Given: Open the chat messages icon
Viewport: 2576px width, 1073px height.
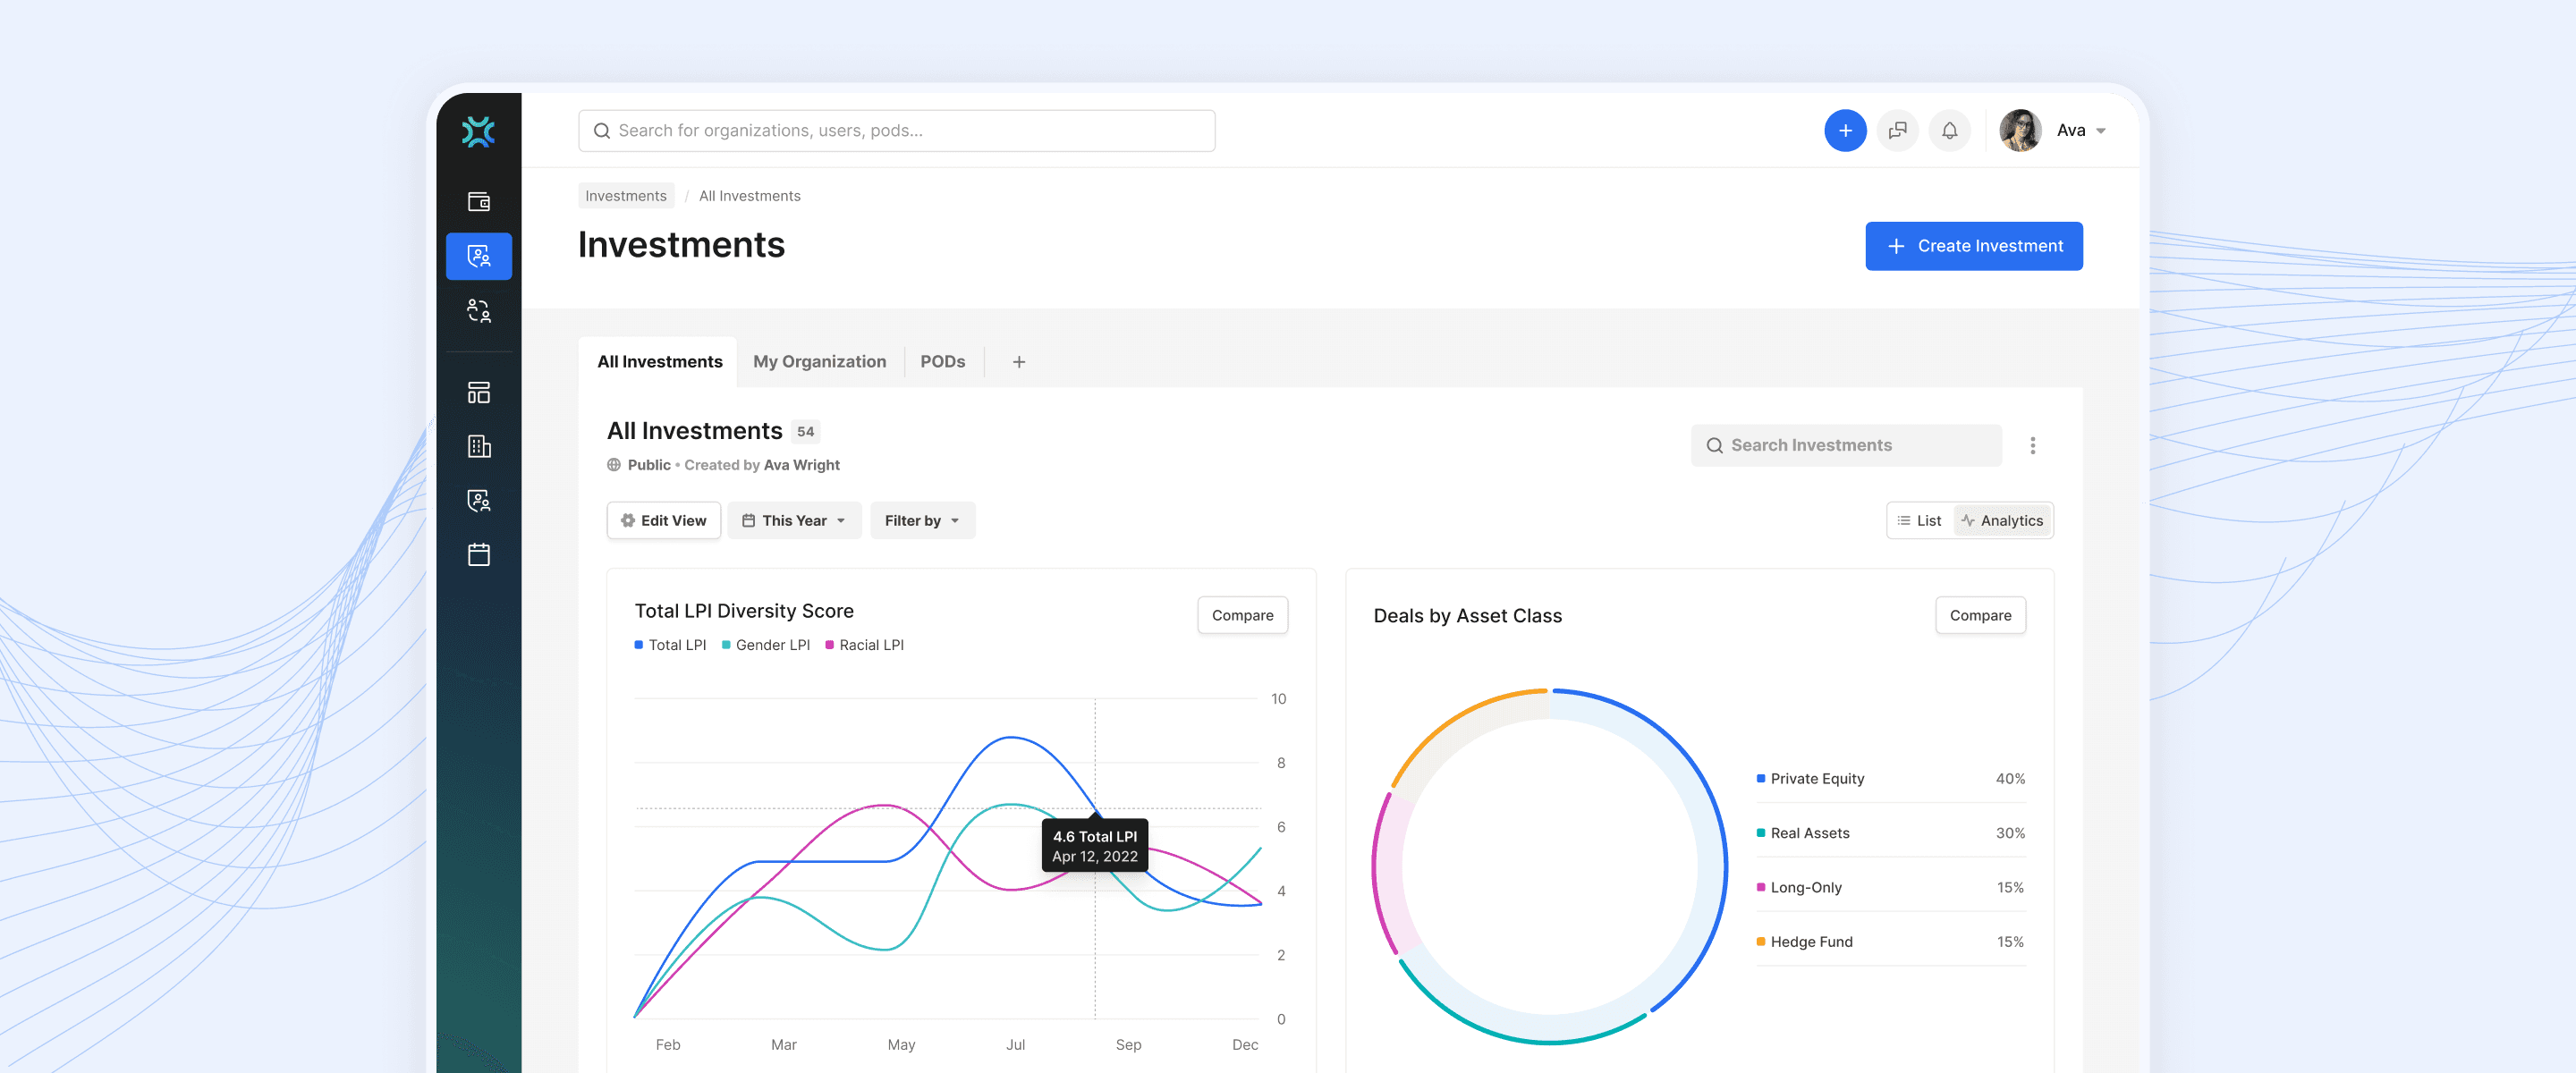Looking at the screenshot, I should (x=1897, y=131).
